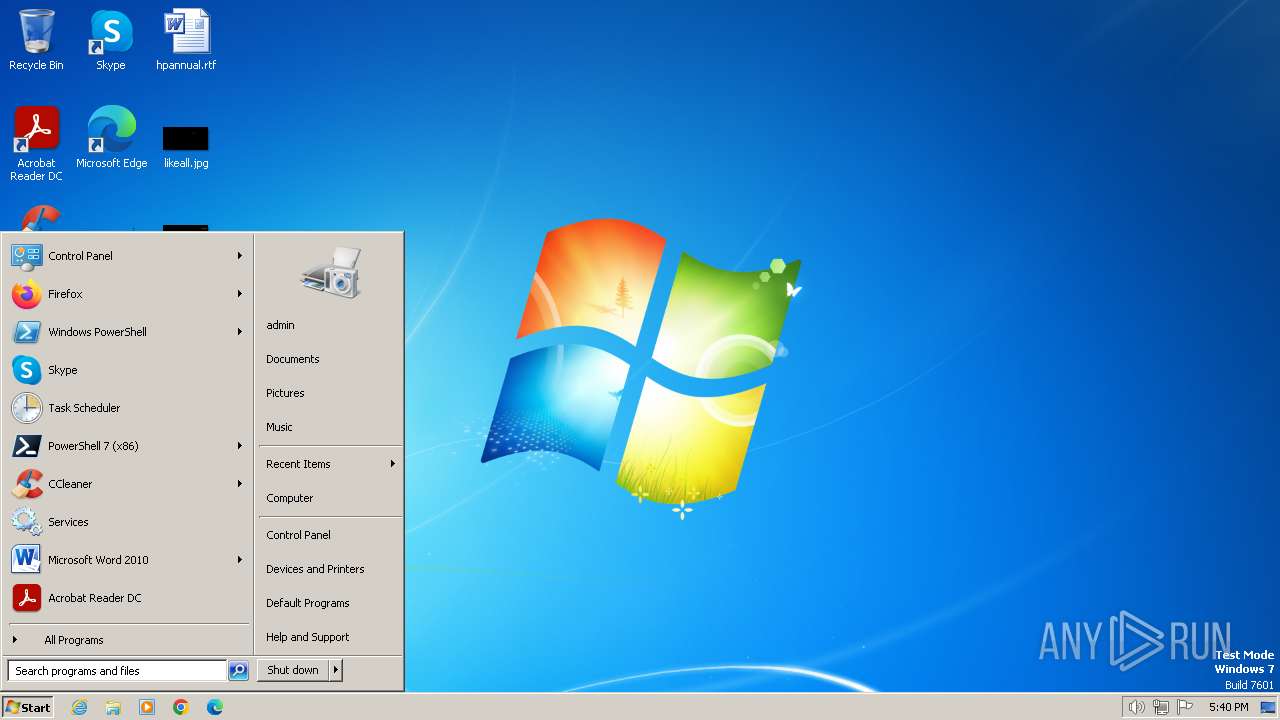This screenshot has height=720, width=1280.
Task: Click the volume speaker icon in system tray
Action: [1136, 707]
